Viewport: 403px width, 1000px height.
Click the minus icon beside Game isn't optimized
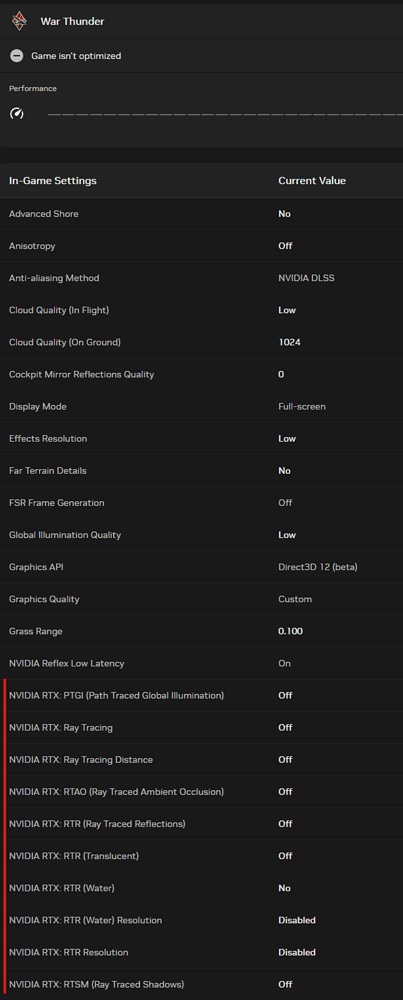tap(17, 56)
